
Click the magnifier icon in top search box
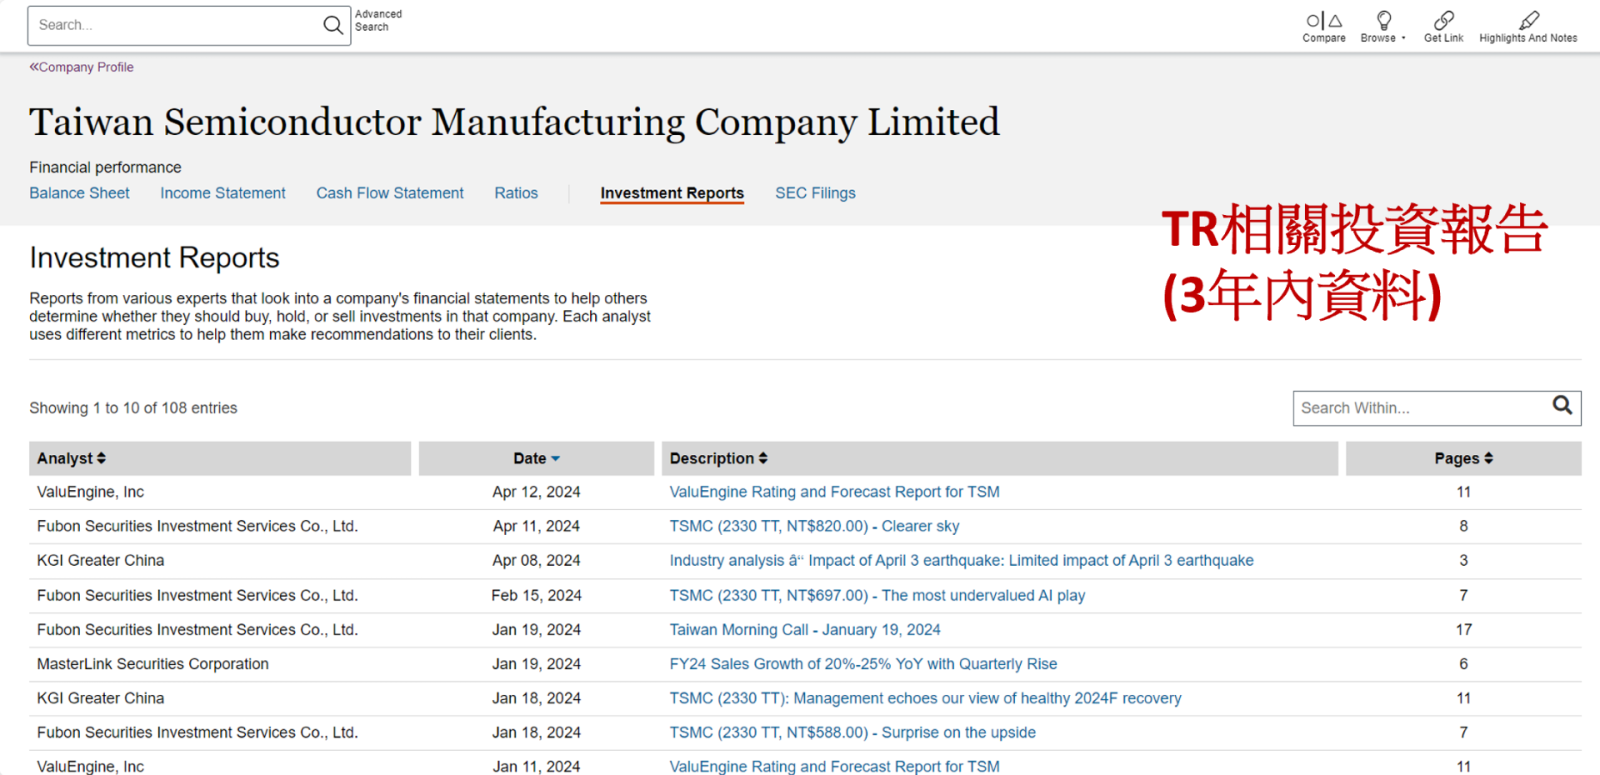tap(333, 25)
